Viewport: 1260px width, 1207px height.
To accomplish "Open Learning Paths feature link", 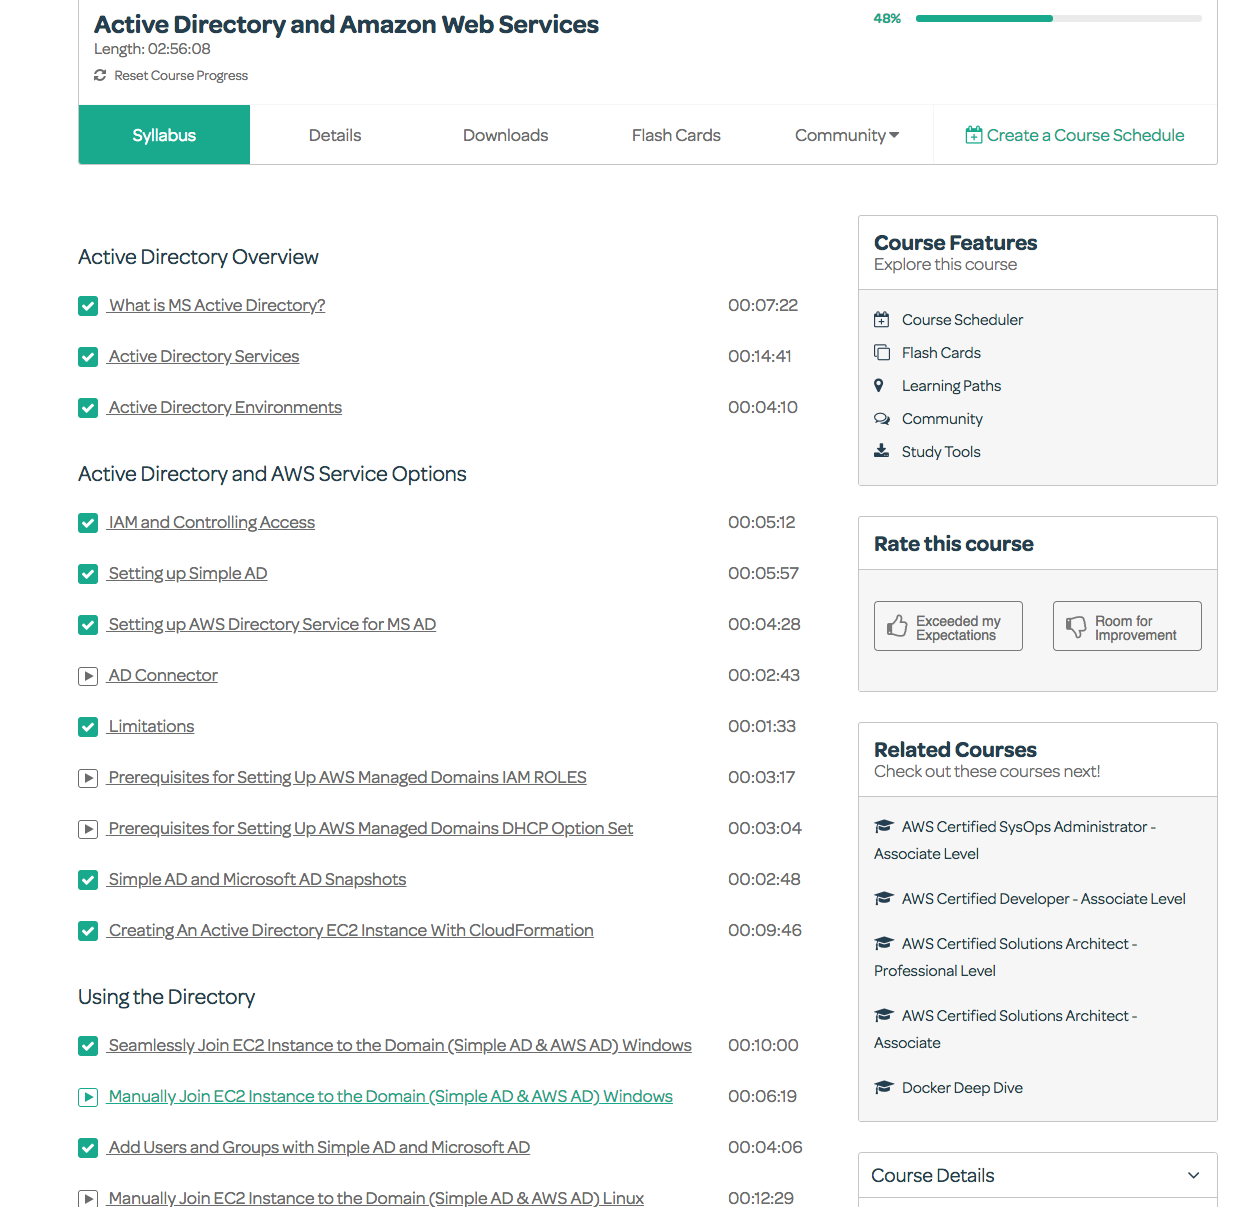I will pos(951,385).
